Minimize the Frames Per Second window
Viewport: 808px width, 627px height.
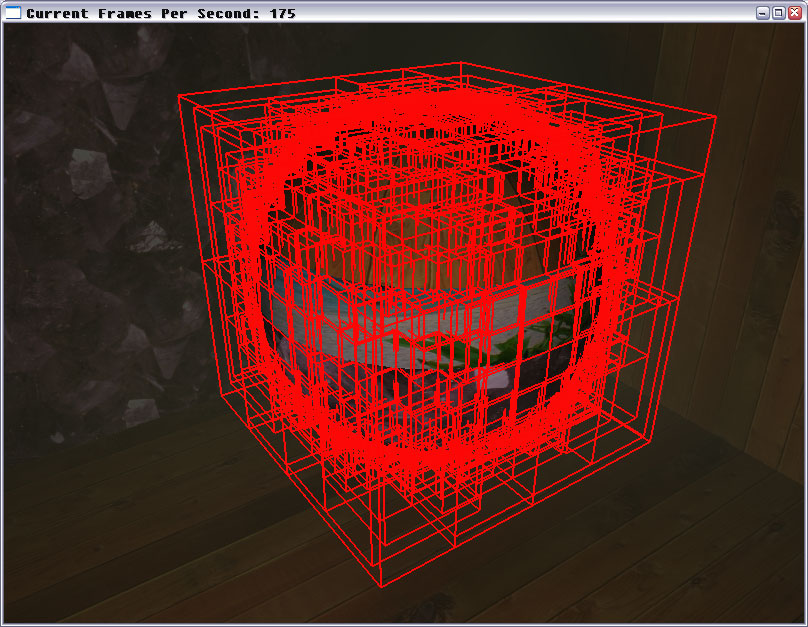pyautogui.click(x=763, y=13)
